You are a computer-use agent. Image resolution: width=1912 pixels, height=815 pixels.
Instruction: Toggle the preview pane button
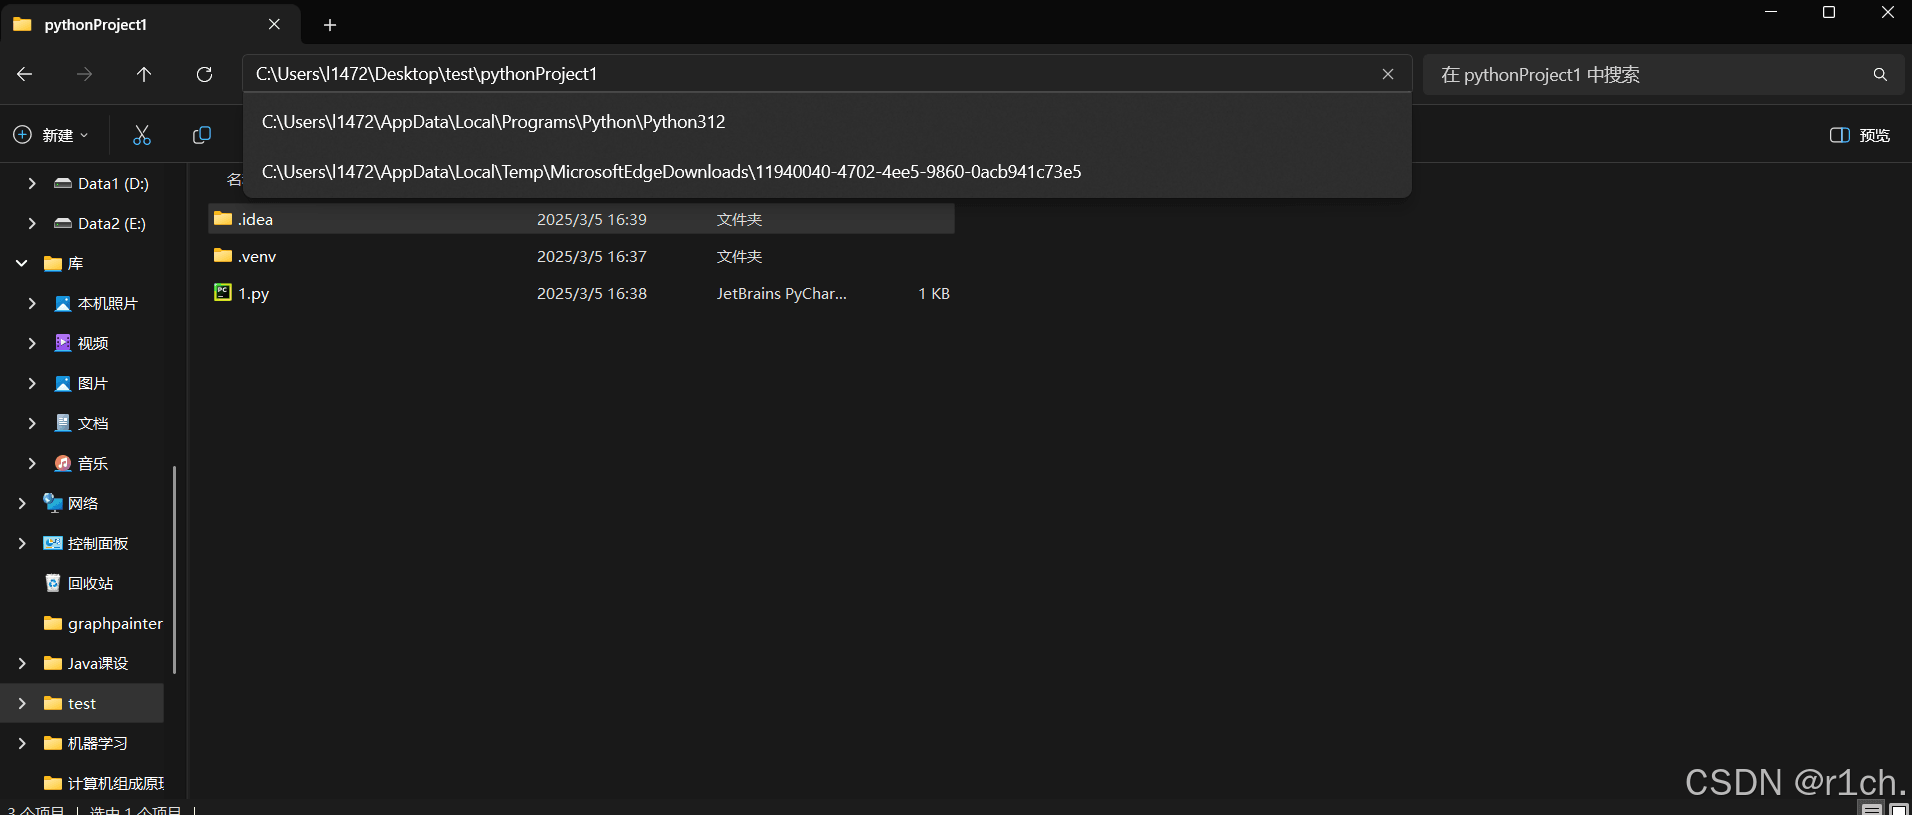[1860, 135]
